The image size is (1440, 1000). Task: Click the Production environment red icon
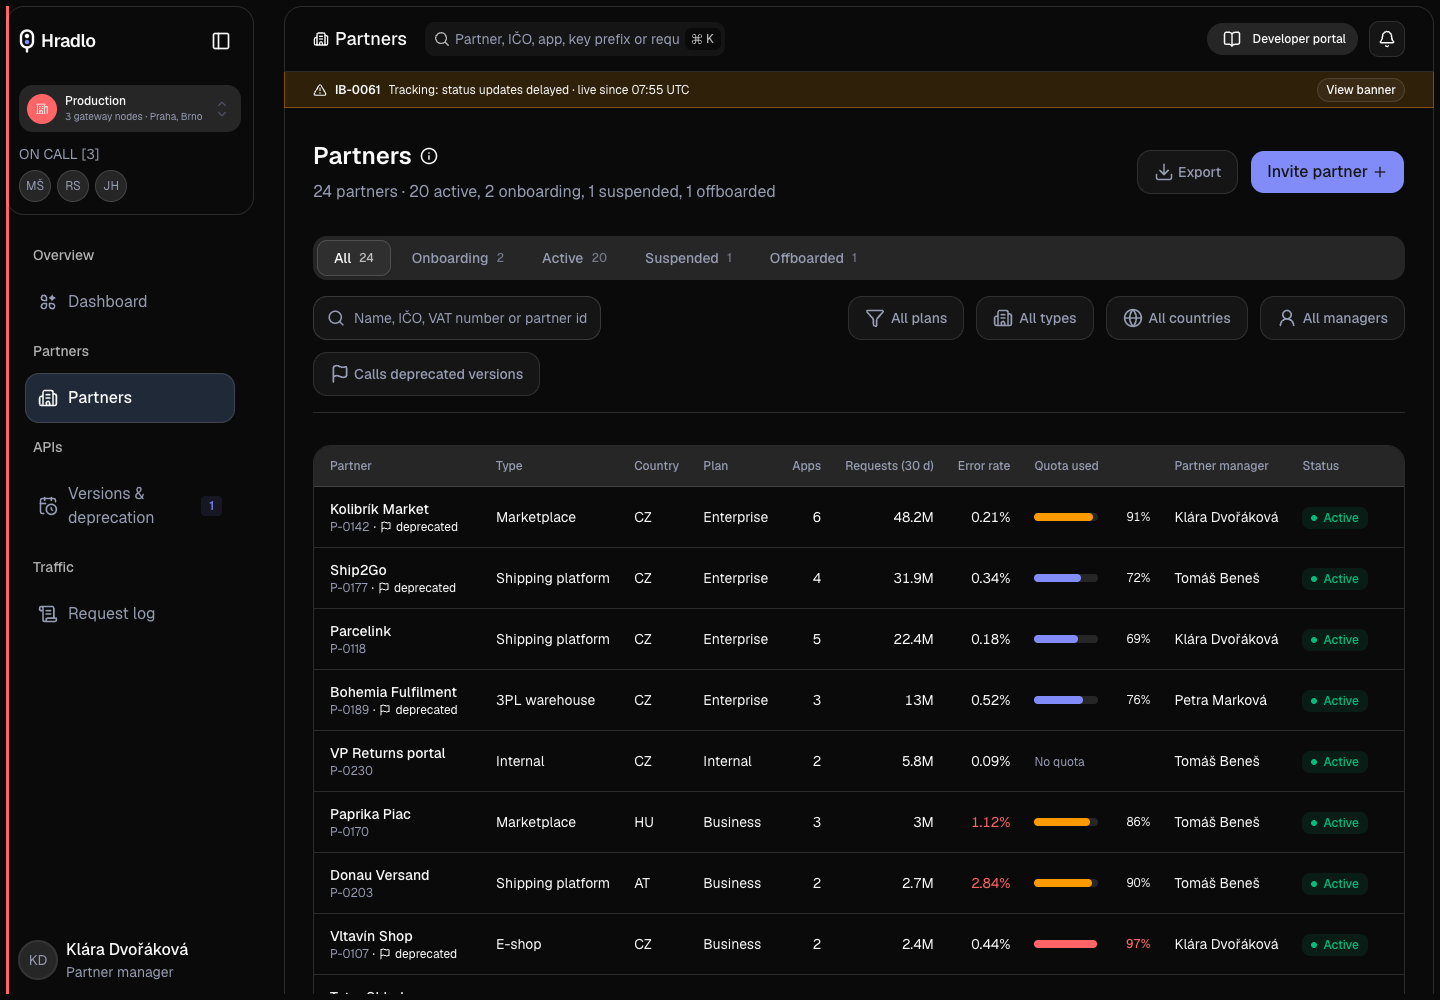(42, 108)
